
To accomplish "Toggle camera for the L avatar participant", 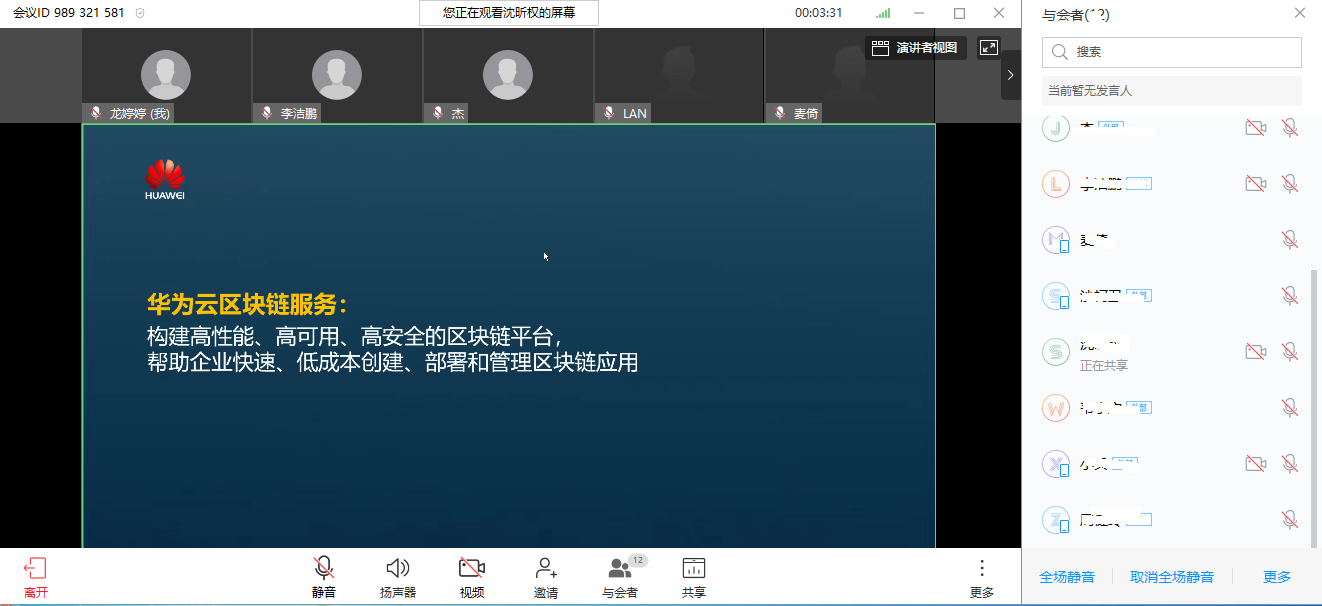I will 1255,184.
